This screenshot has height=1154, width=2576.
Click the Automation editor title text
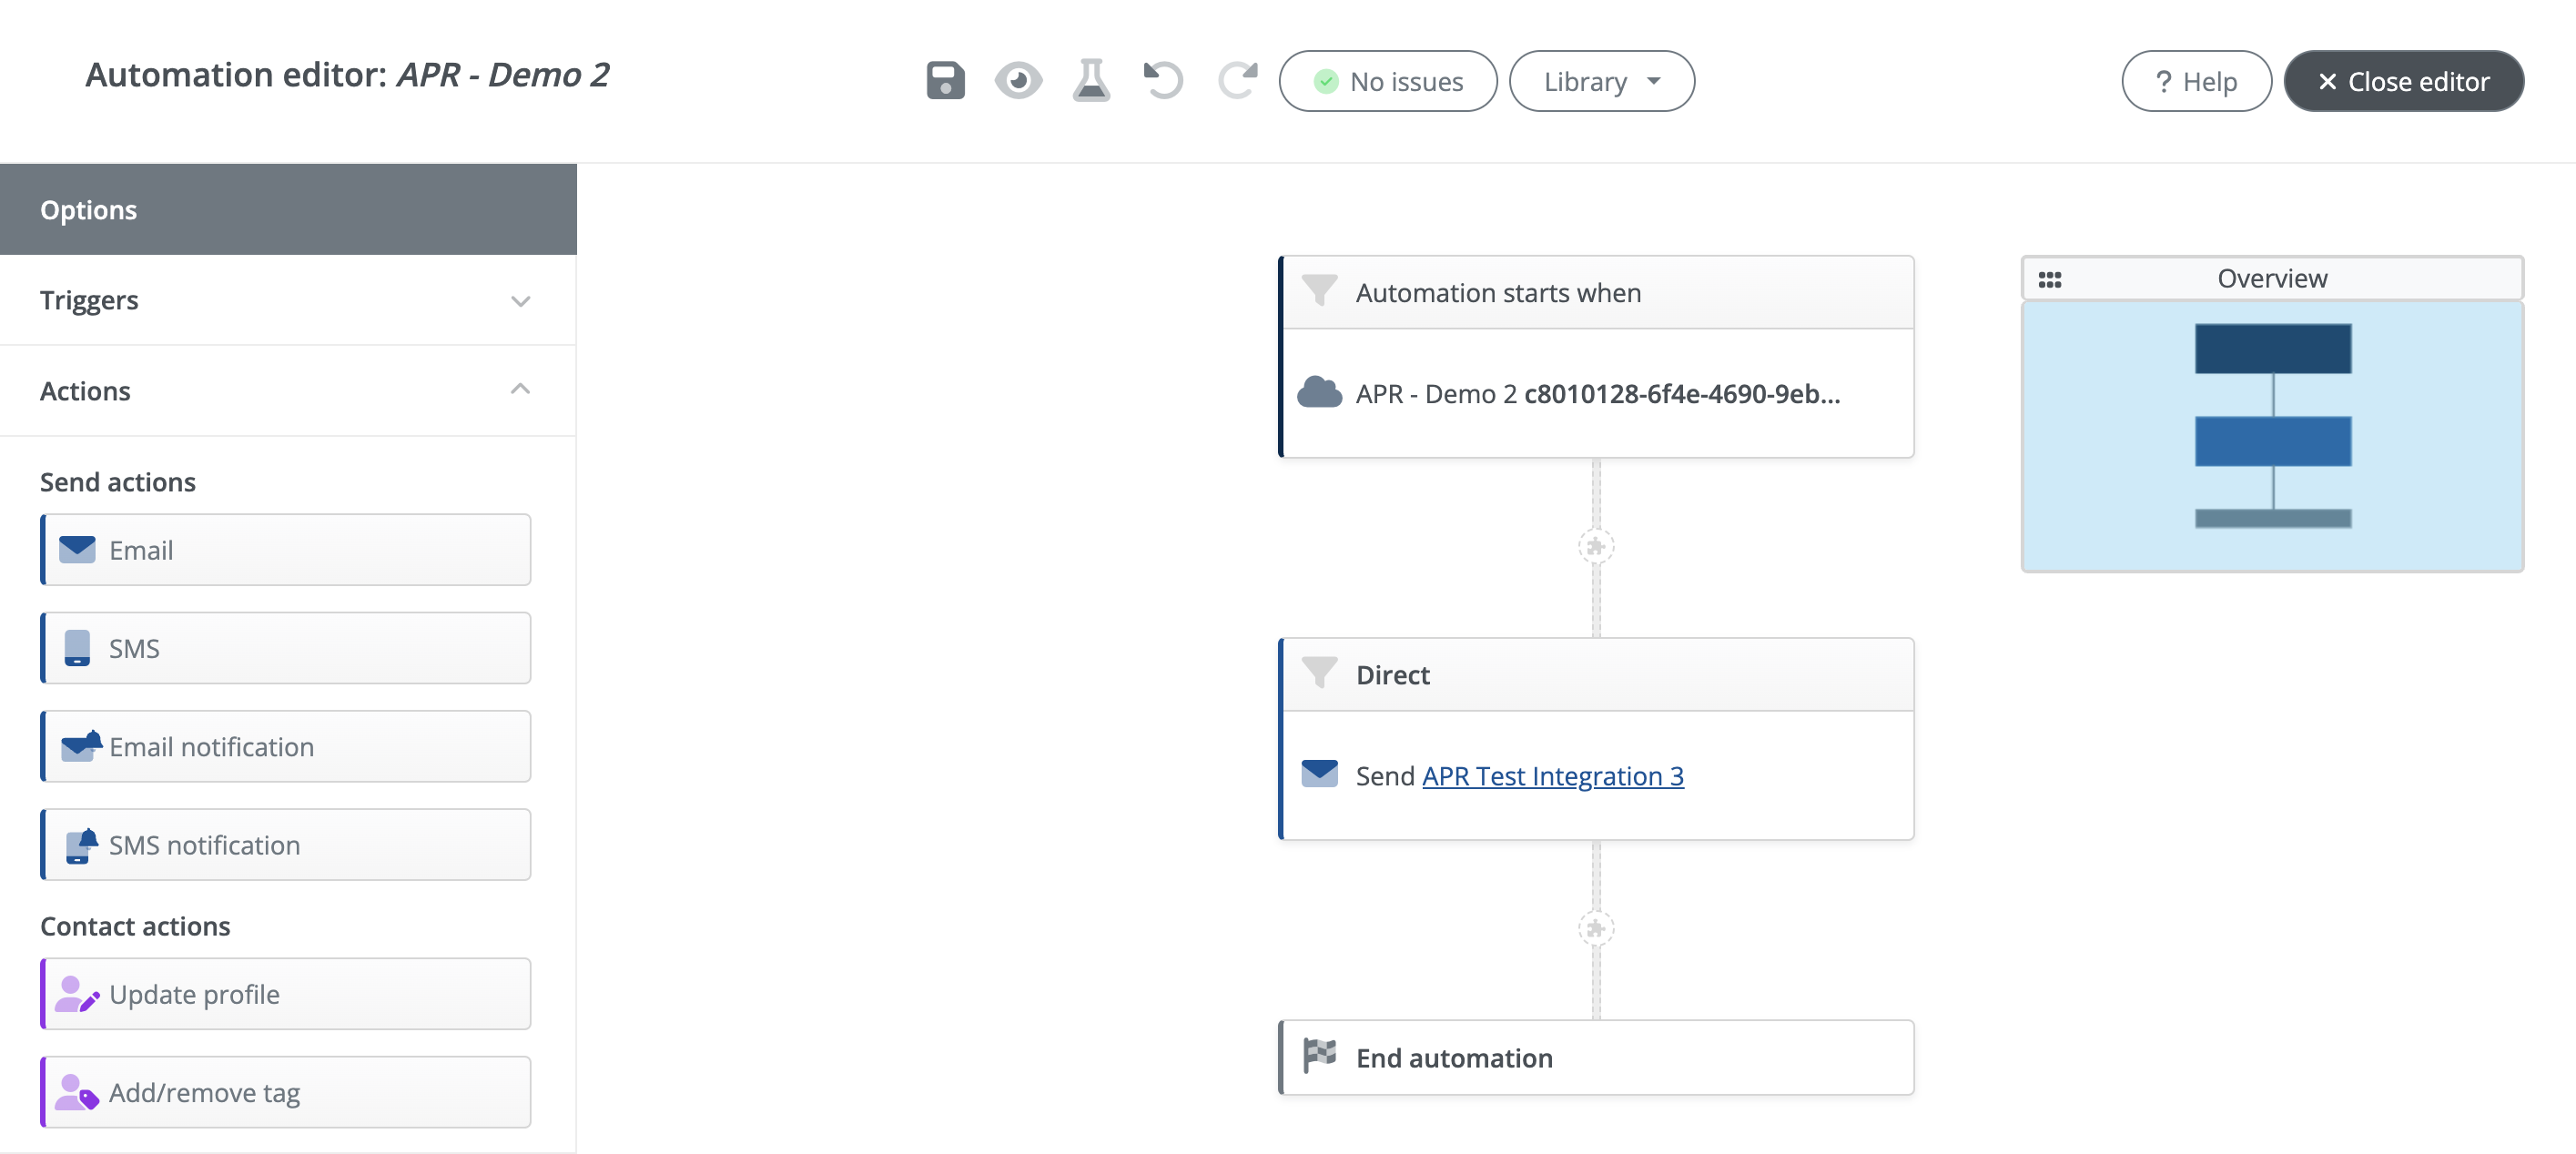click(x=347, y=75)
